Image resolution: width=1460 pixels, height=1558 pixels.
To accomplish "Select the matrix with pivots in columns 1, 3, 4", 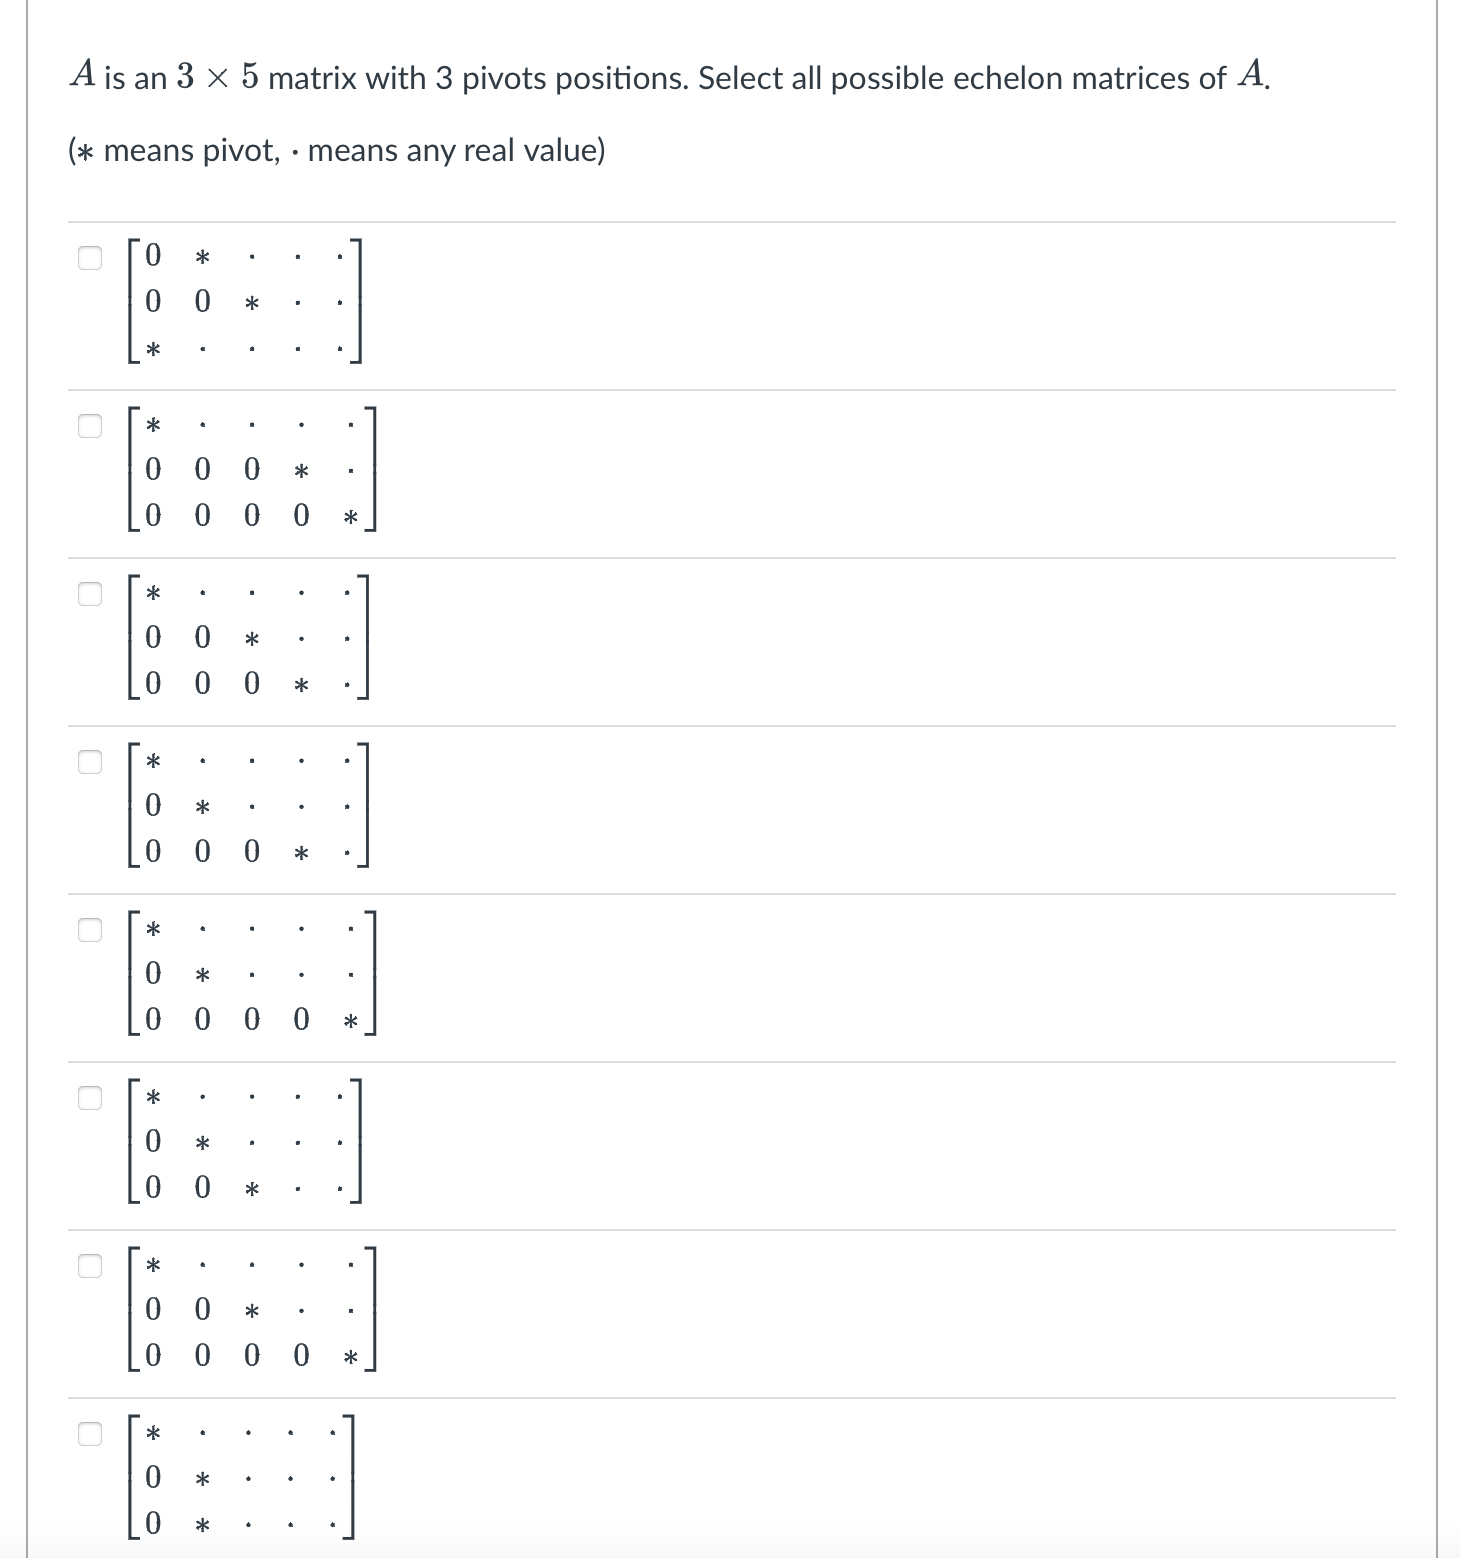I will [88, 595].
